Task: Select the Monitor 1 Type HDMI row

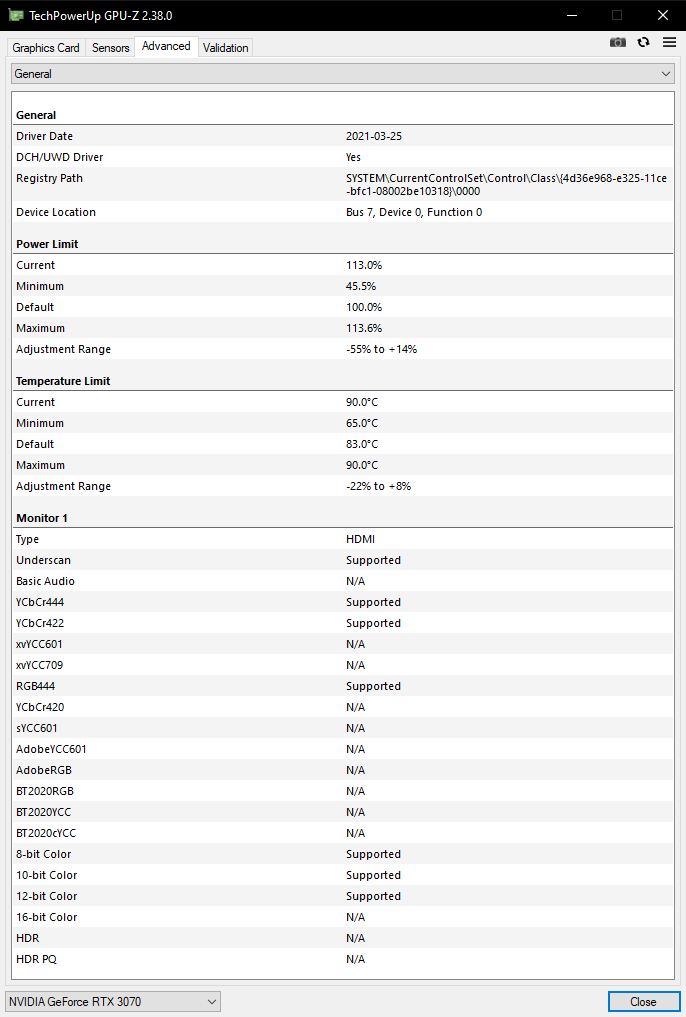Action: (x=342, y=539)
